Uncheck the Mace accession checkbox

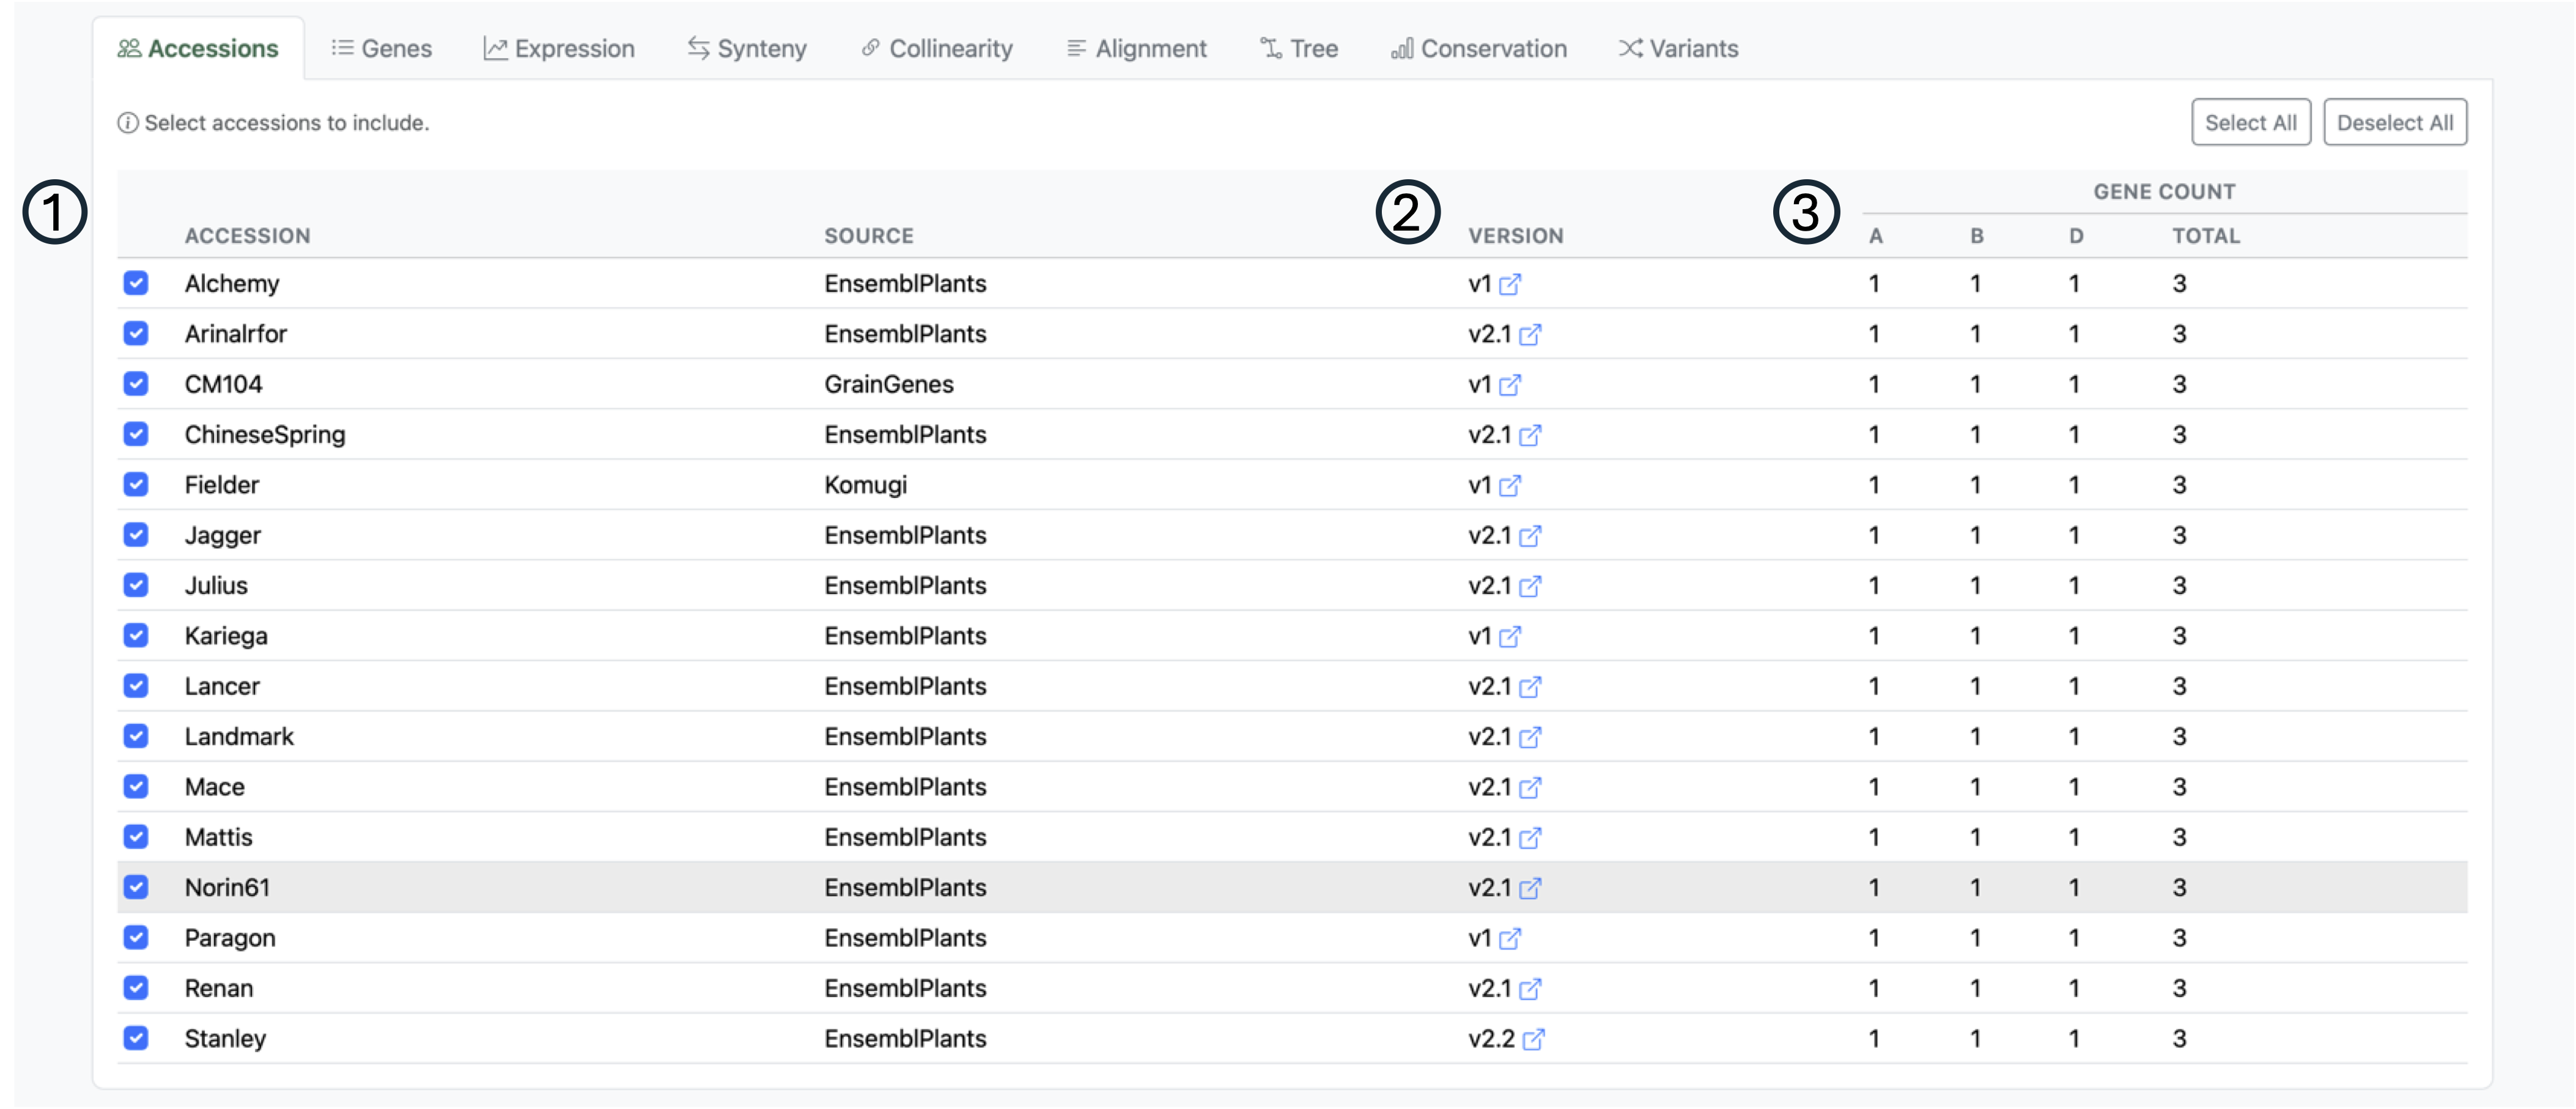coord(136,786)
